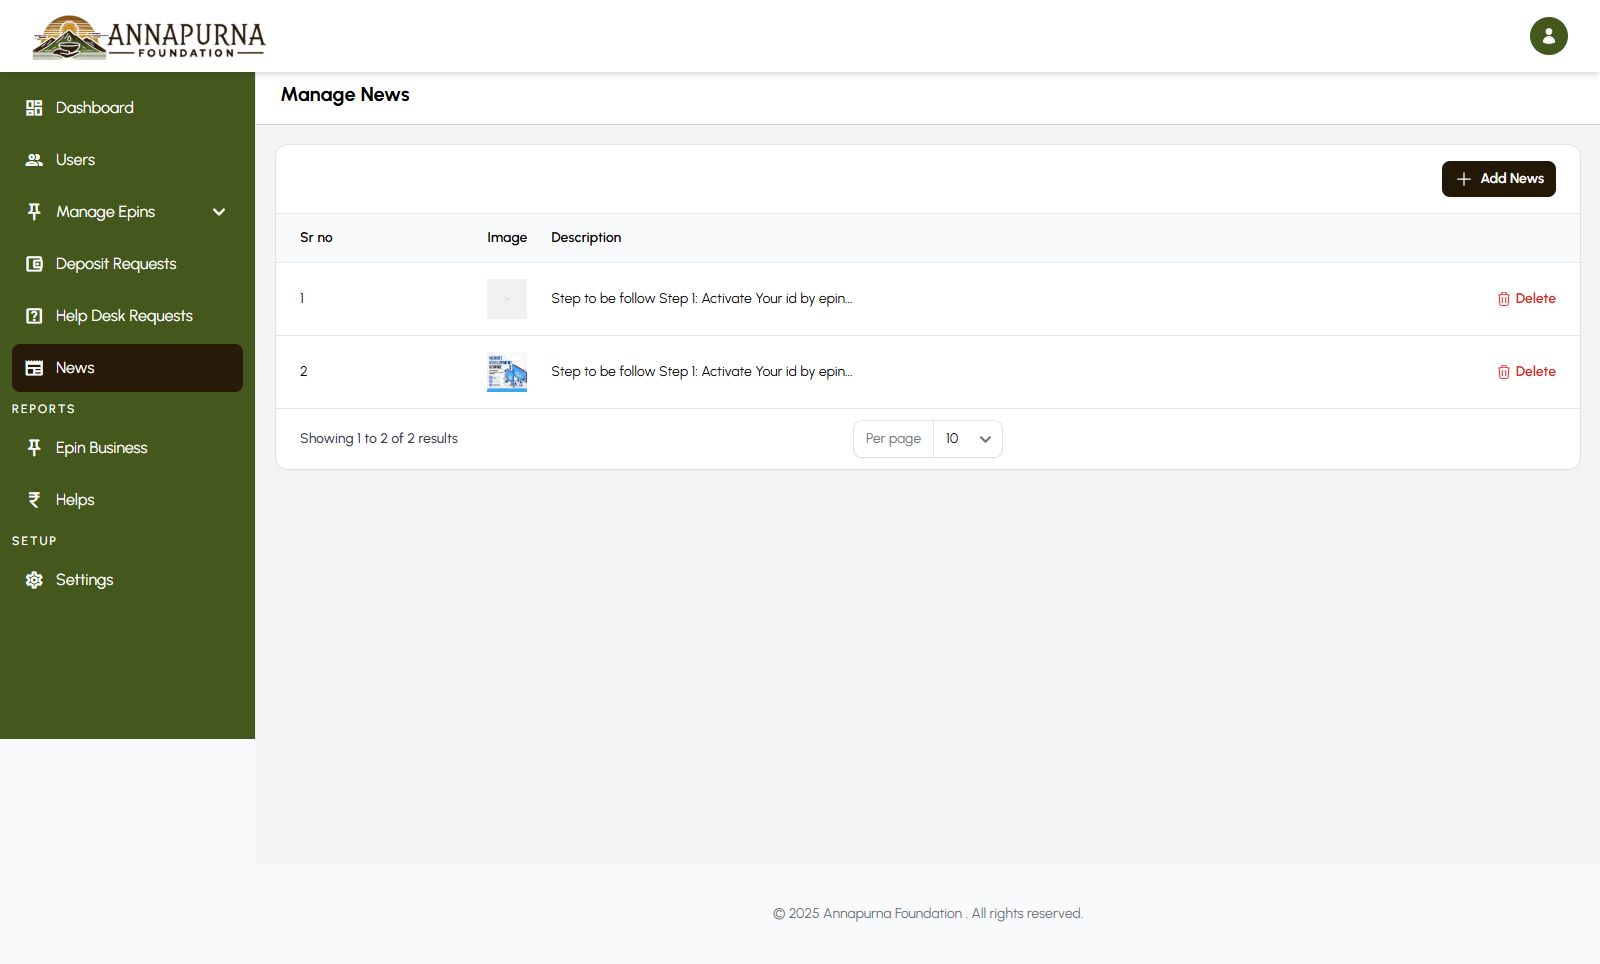Click the 2025 Annapurna Foundation copyright text

coord(928,914)
